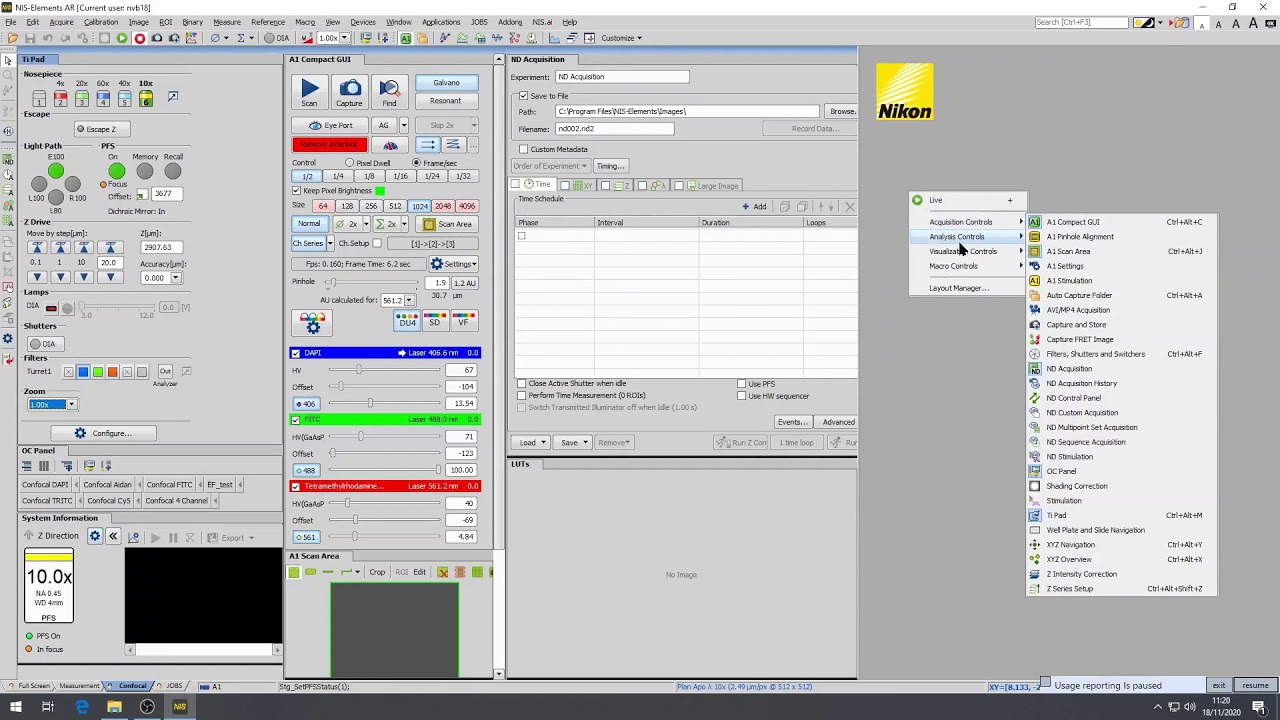Image resolution: width=1280 pixels, height=720 pixels.
Task: Open Edge browser from Windows taskbar
Action: tap(82, 707)
